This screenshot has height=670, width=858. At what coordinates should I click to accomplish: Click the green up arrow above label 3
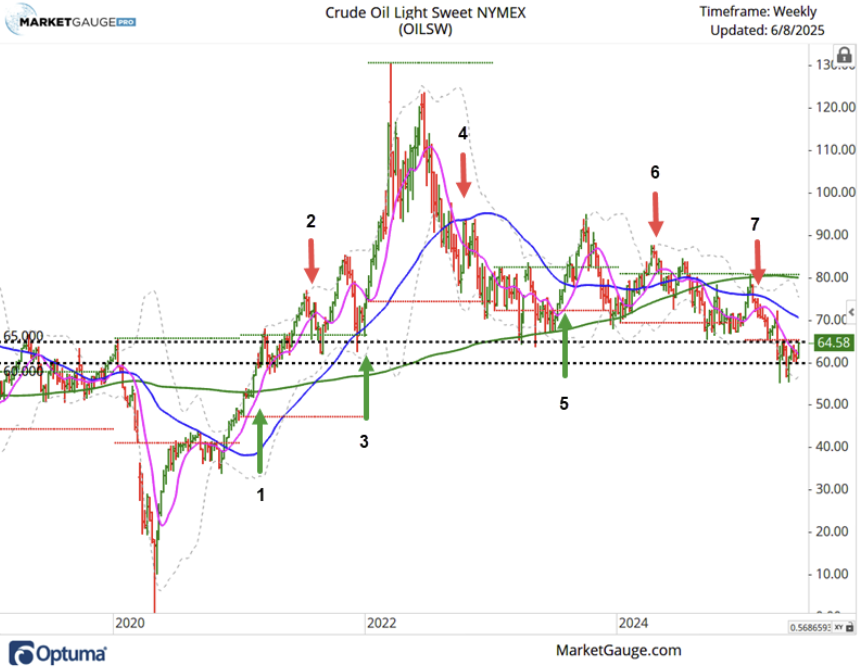(366, 390)
